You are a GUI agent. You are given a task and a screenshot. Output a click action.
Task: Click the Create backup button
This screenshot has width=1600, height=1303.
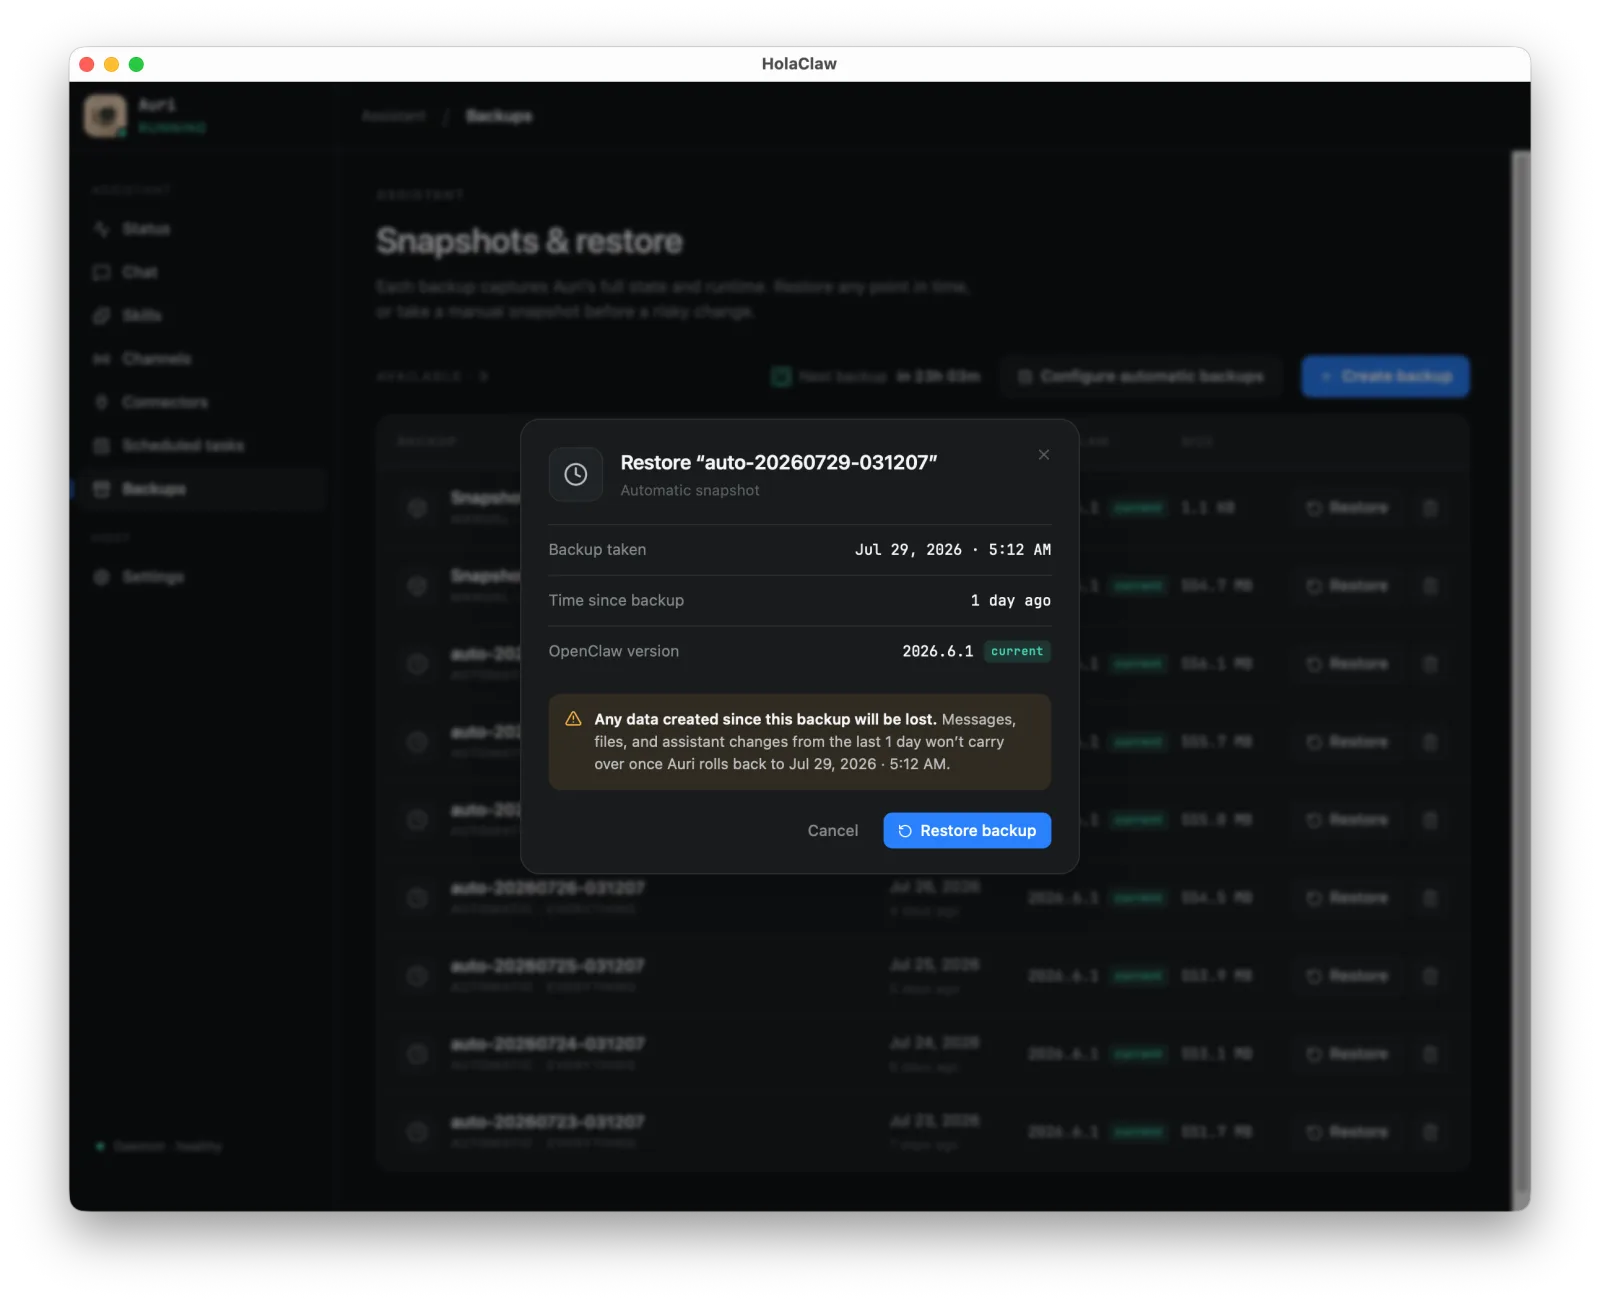[1385, 376]
